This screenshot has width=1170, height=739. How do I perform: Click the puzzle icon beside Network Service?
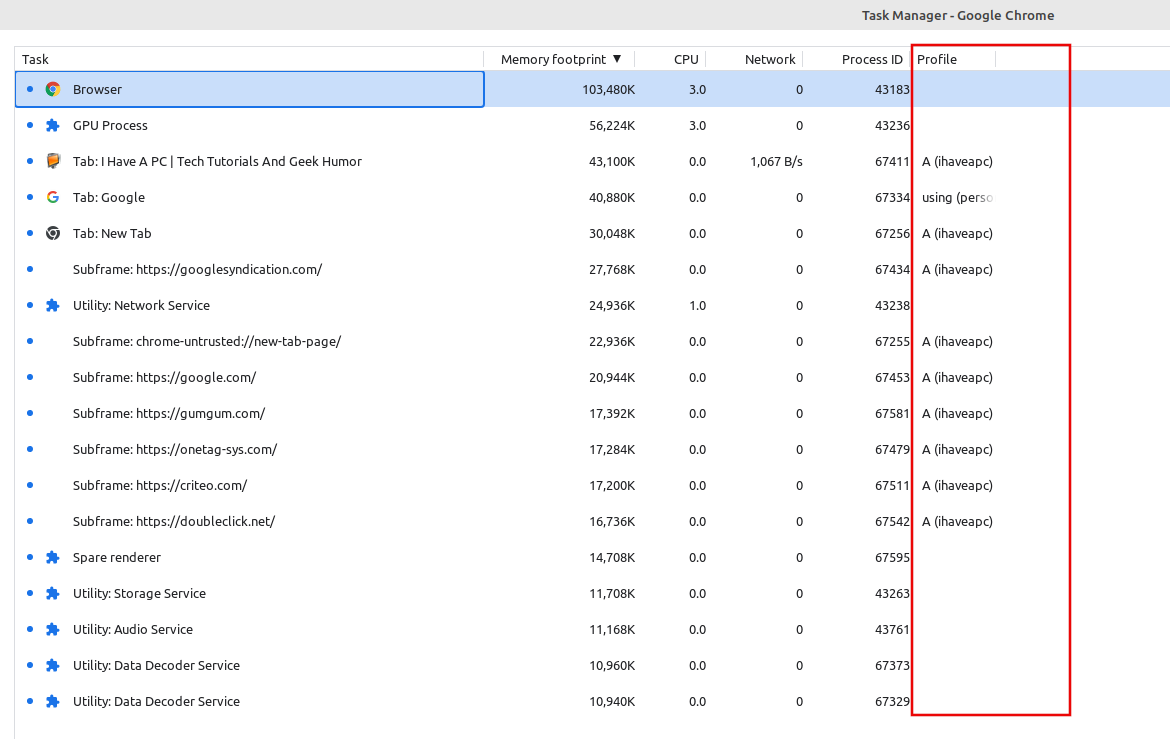(53, 305)
